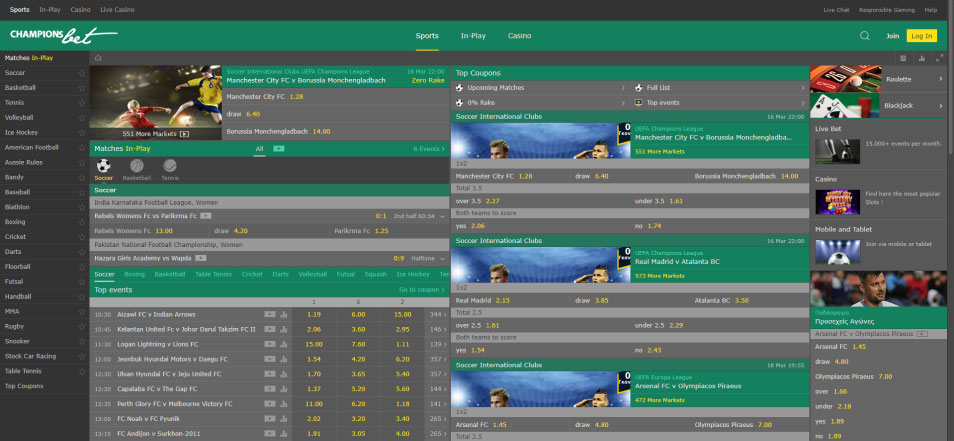Favorite Boxing with its star toggle
The height and width of the screenshot is (441, 954).
[82, 222]
